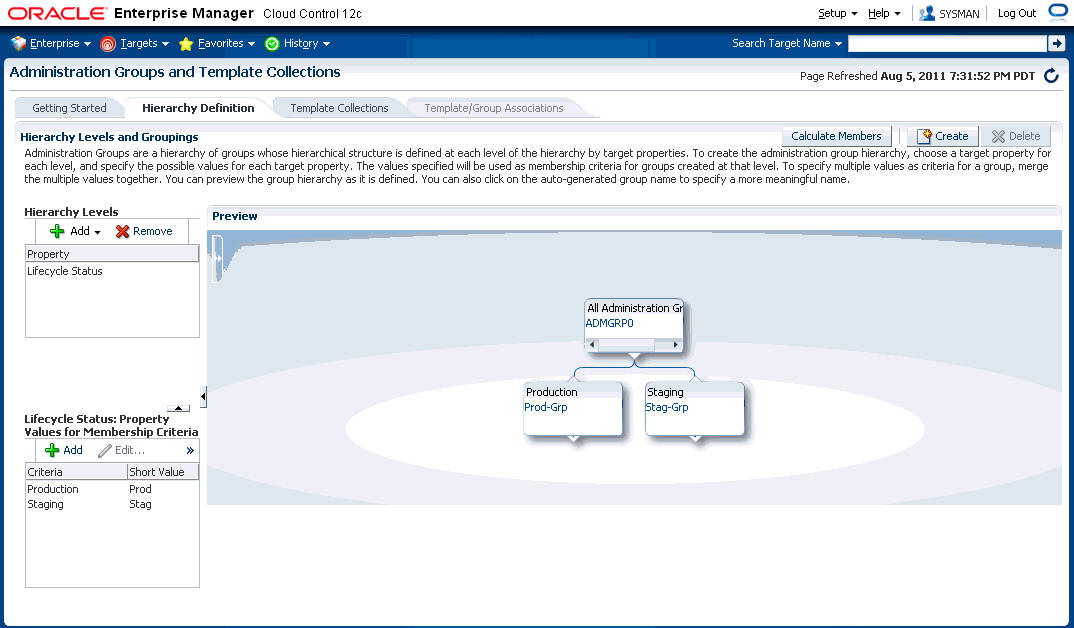This screenshot has width=1074, height=628.
Task: Click Remove in Hierarchy Levels
Action: click(145, 231)
